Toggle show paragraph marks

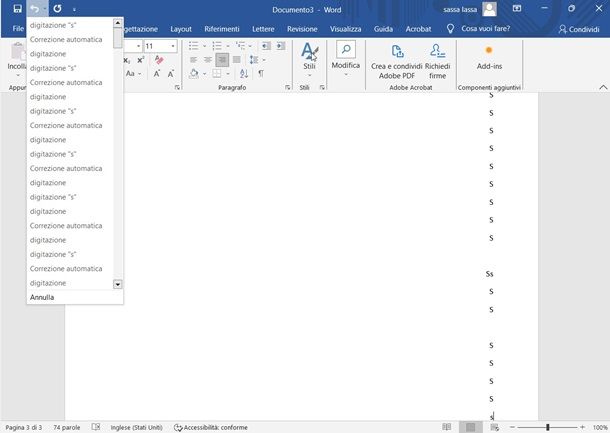(261, 74)
